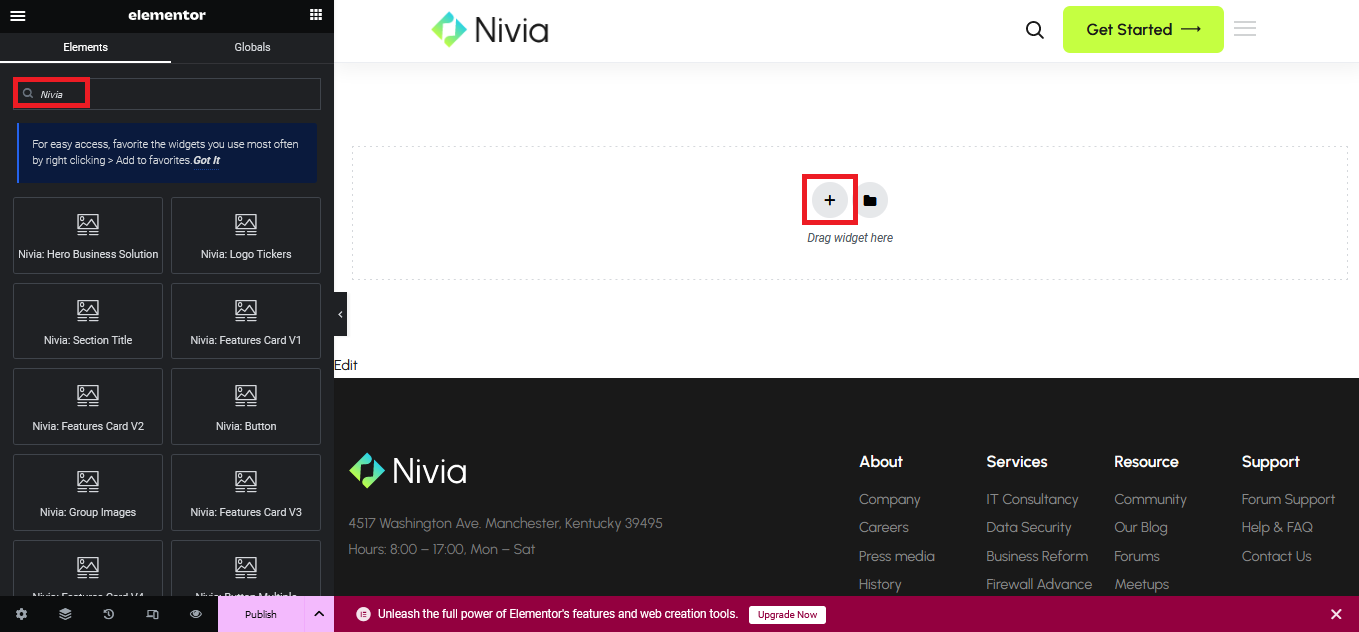Click the site header search icon
This screenshot has width=1359, height=632.
[1035, 30]
